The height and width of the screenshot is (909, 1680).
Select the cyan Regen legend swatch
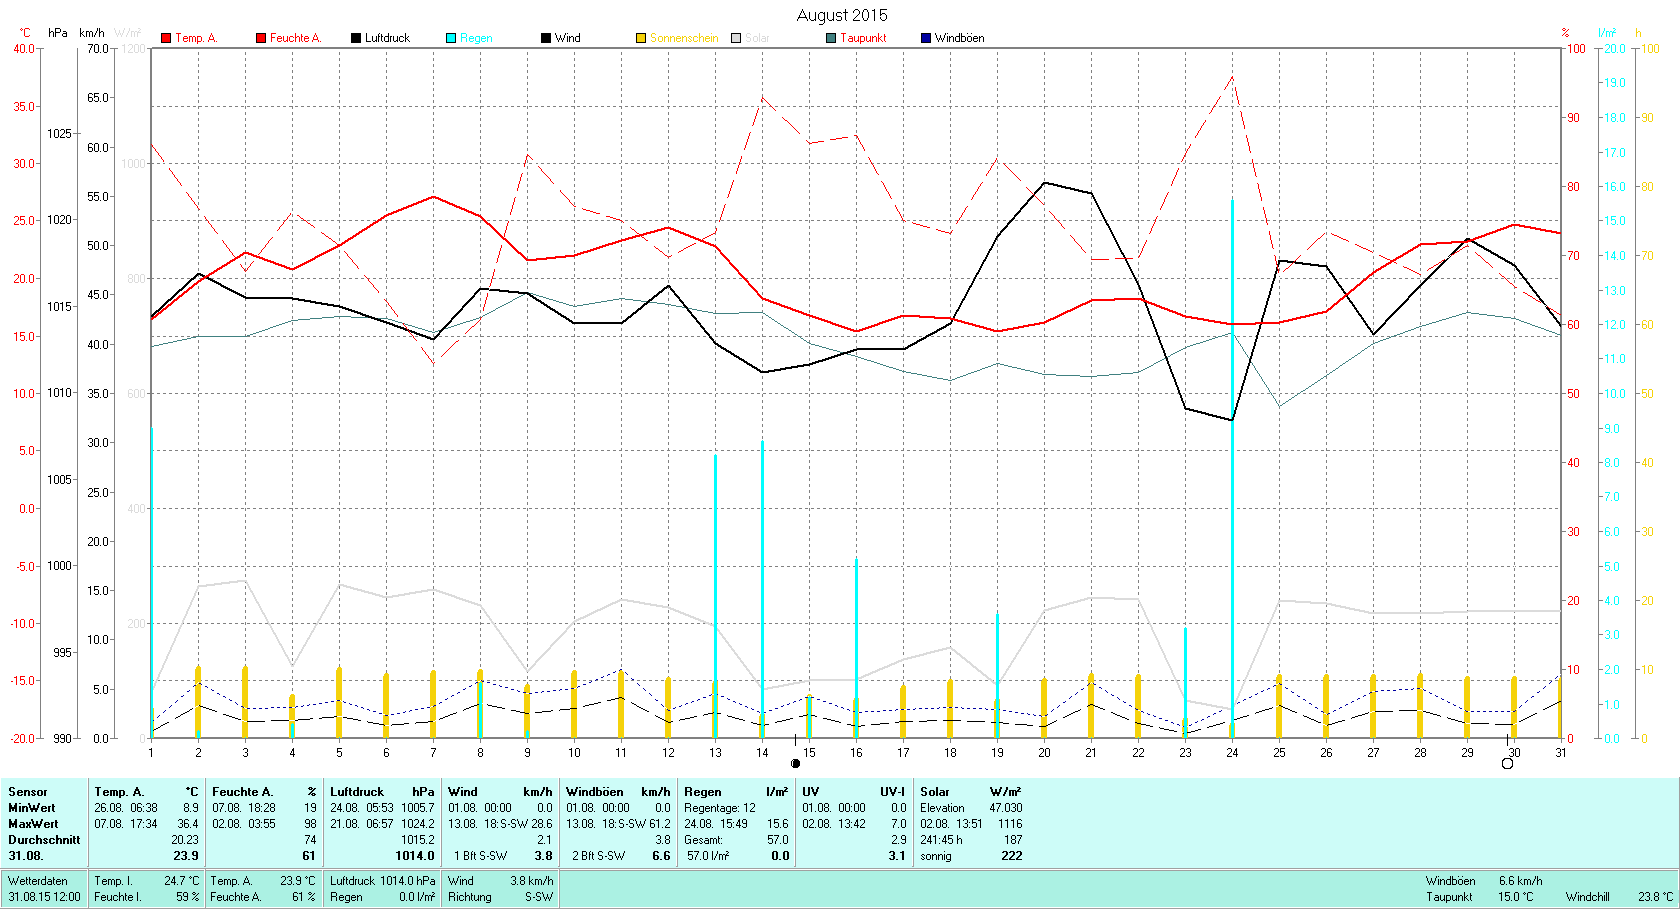tap(451, 38)
